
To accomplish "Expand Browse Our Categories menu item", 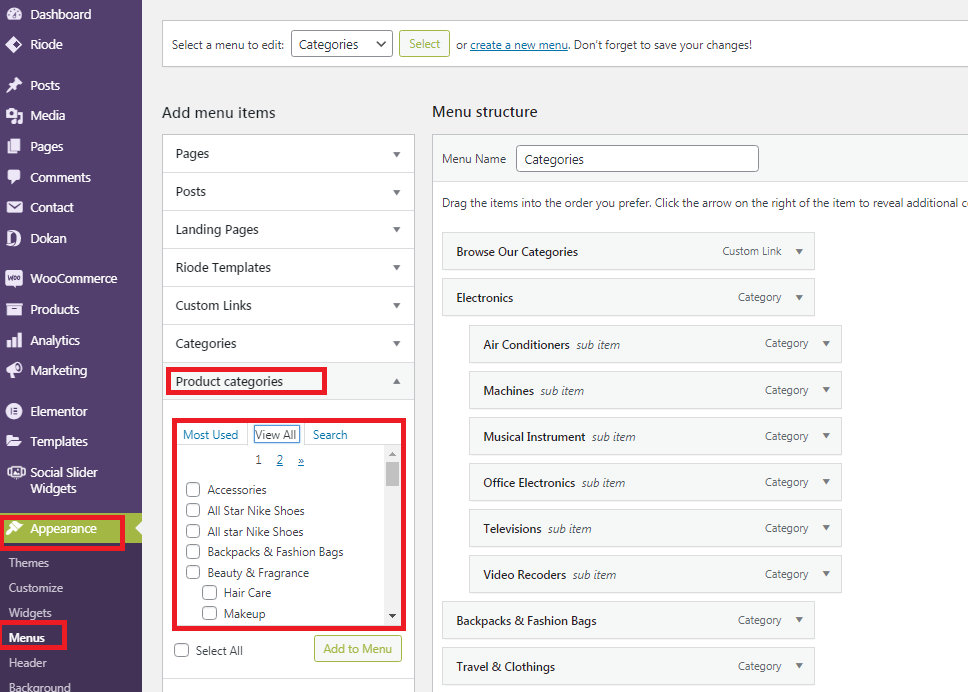I will (799, 251).
